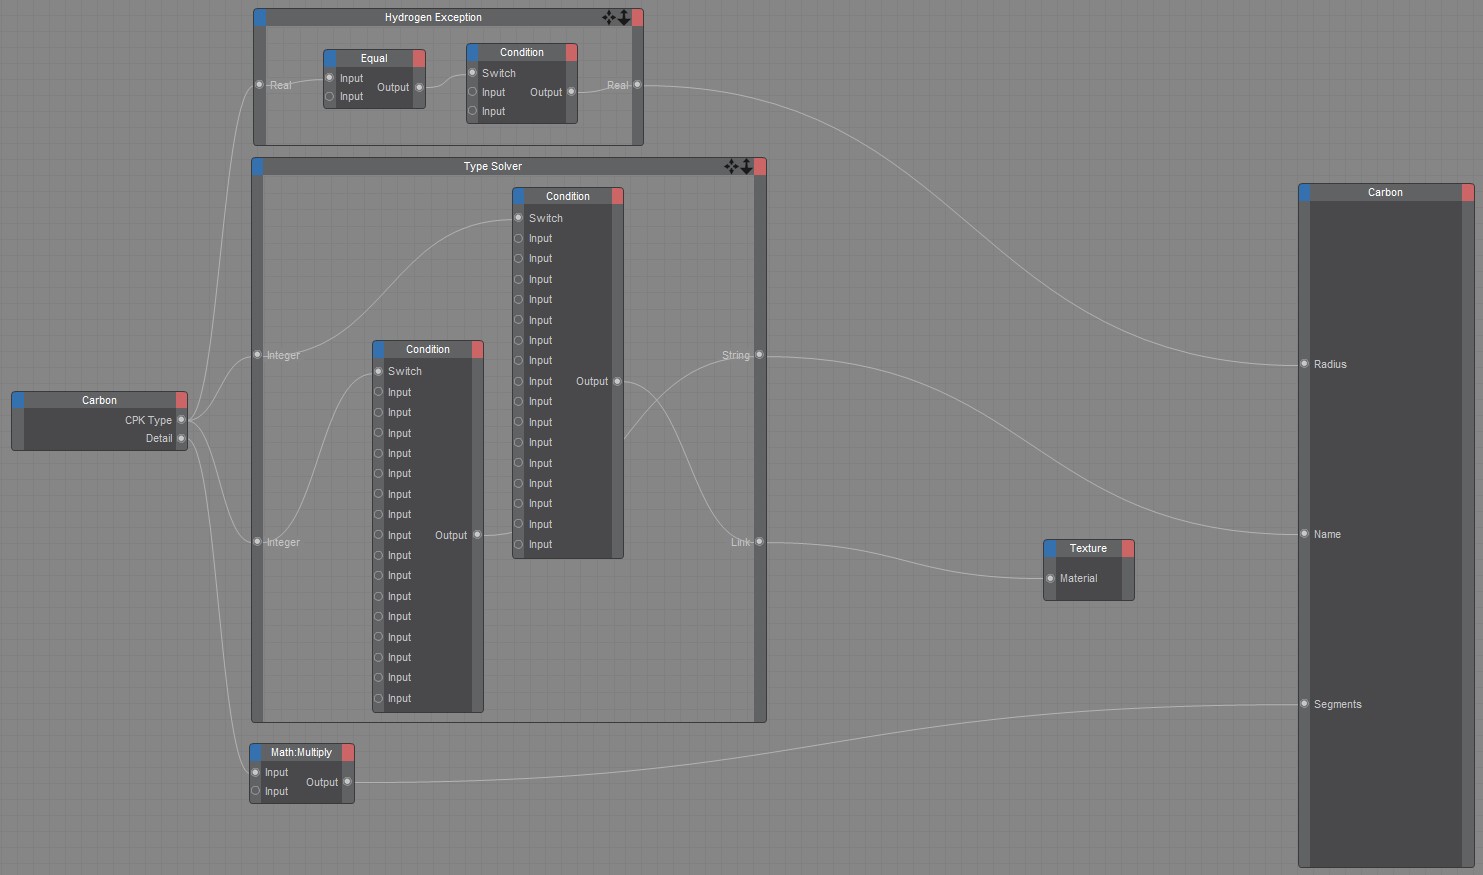
Task: Click Output port of Condition in Hydrogen Exception
Action: click(x=571, y=92)
